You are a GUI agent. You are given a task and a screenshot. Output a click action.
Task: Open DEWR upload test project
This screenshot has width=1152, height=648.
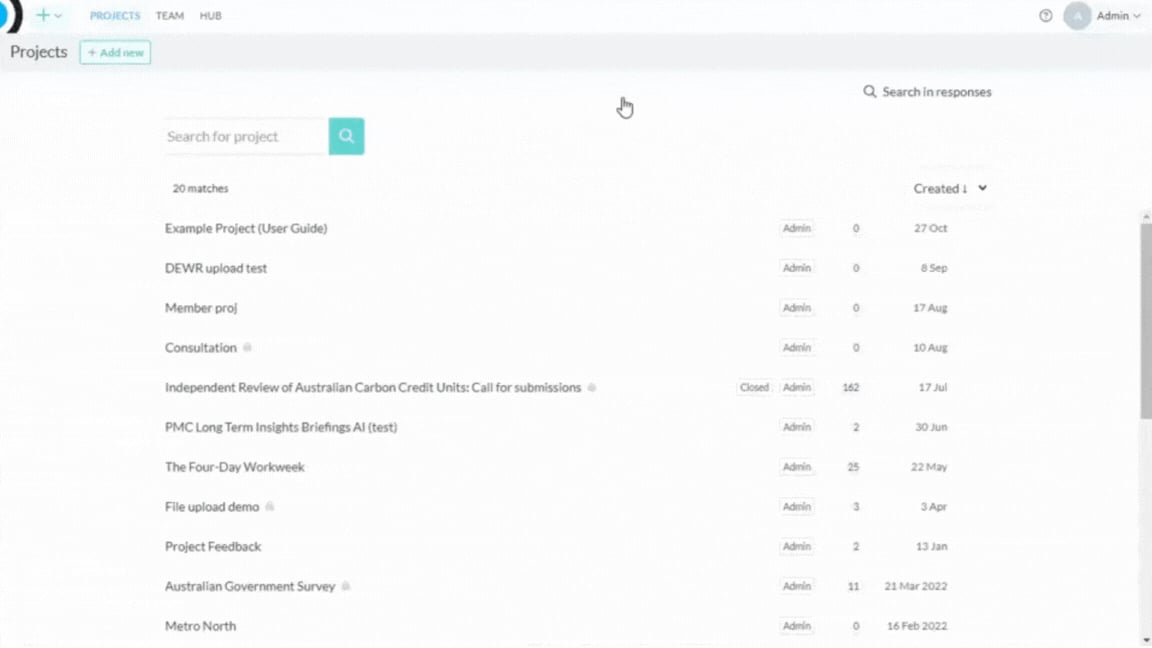pos(216,268)
